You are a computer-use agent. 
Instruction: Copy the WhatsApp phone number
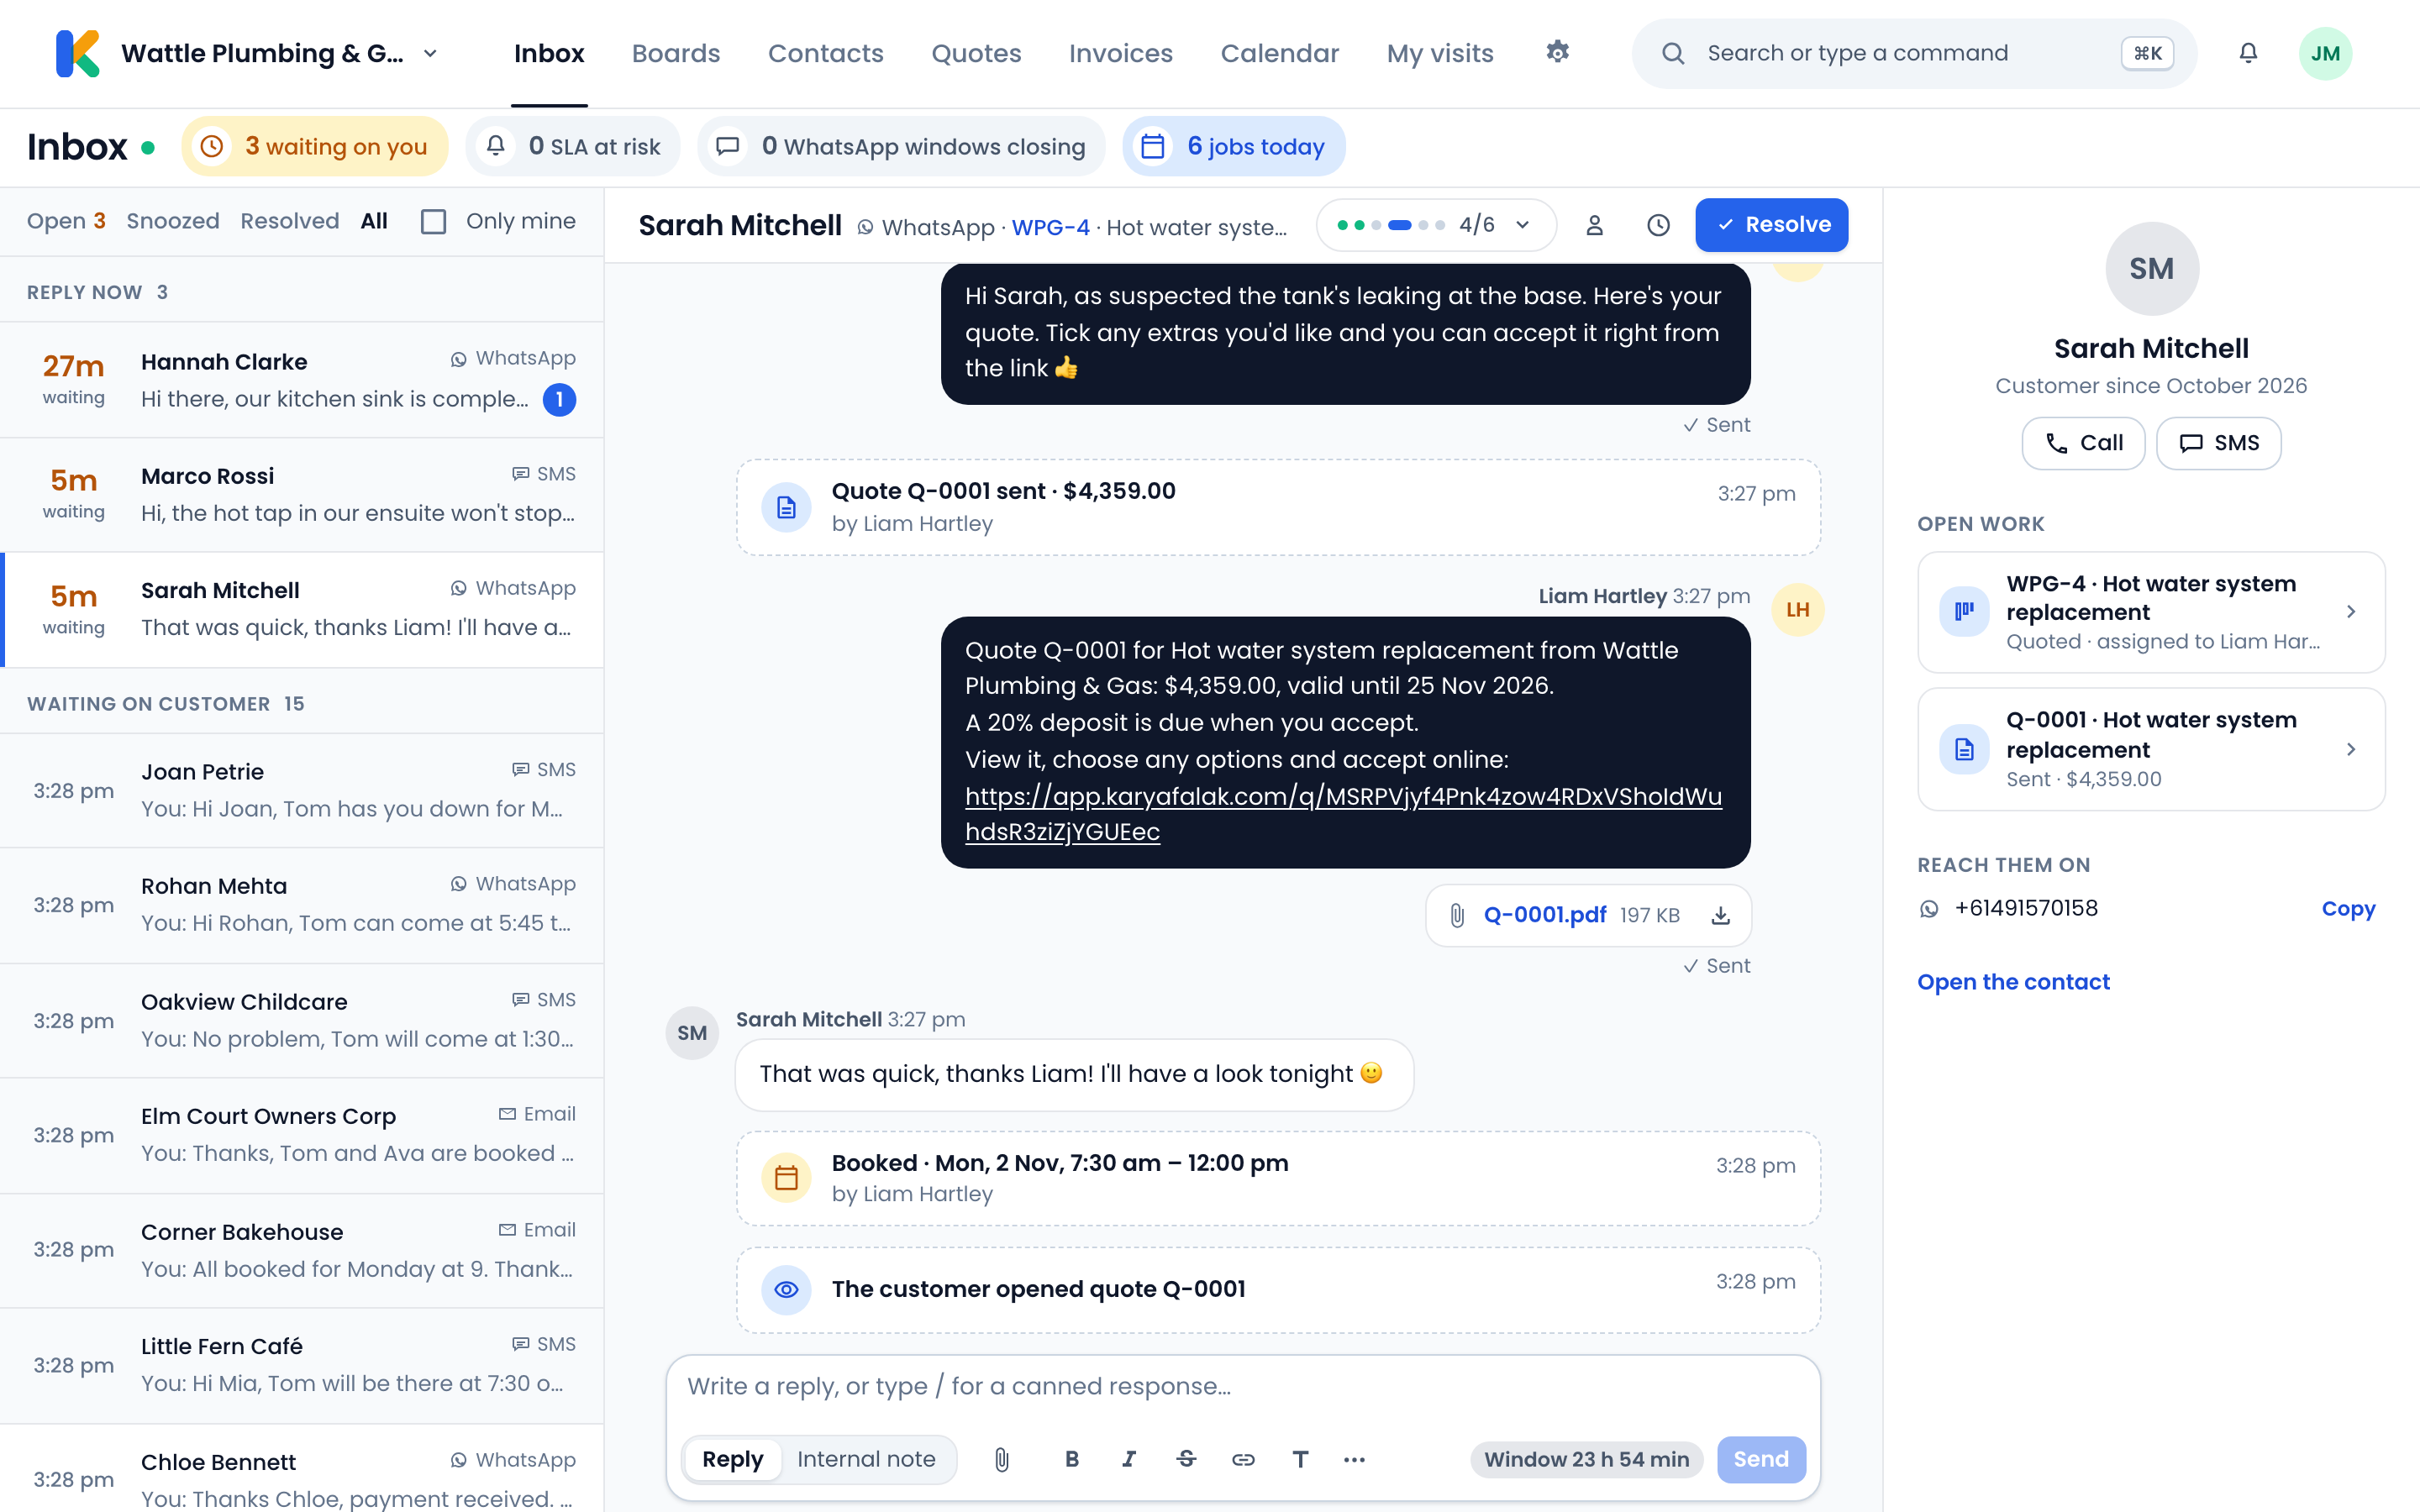2348,909
